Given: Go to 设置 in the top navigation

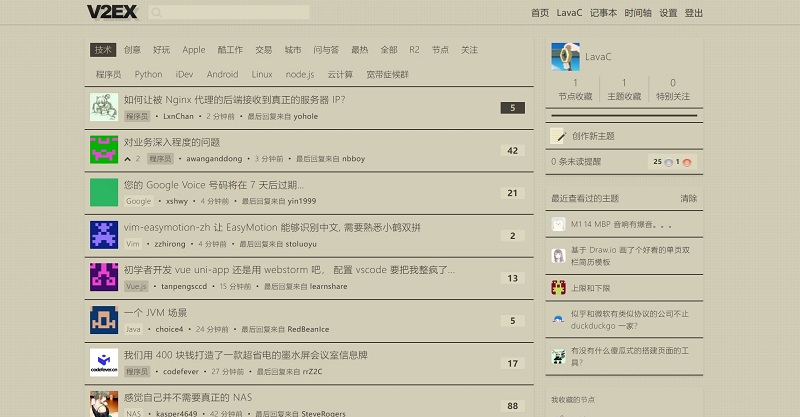Looking at the screenshot, I should [x=668, y=13].
